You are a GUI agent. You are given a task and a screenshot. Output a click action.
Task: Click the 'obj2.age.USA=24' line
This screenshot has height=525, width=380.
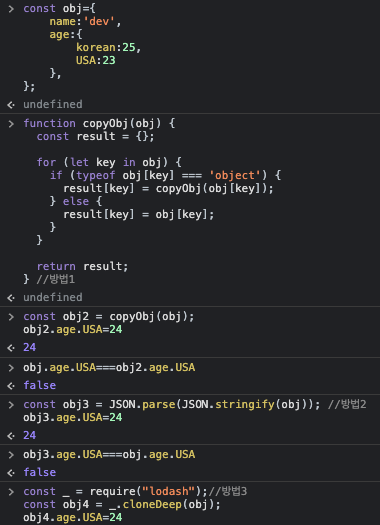tap(73, 329)
